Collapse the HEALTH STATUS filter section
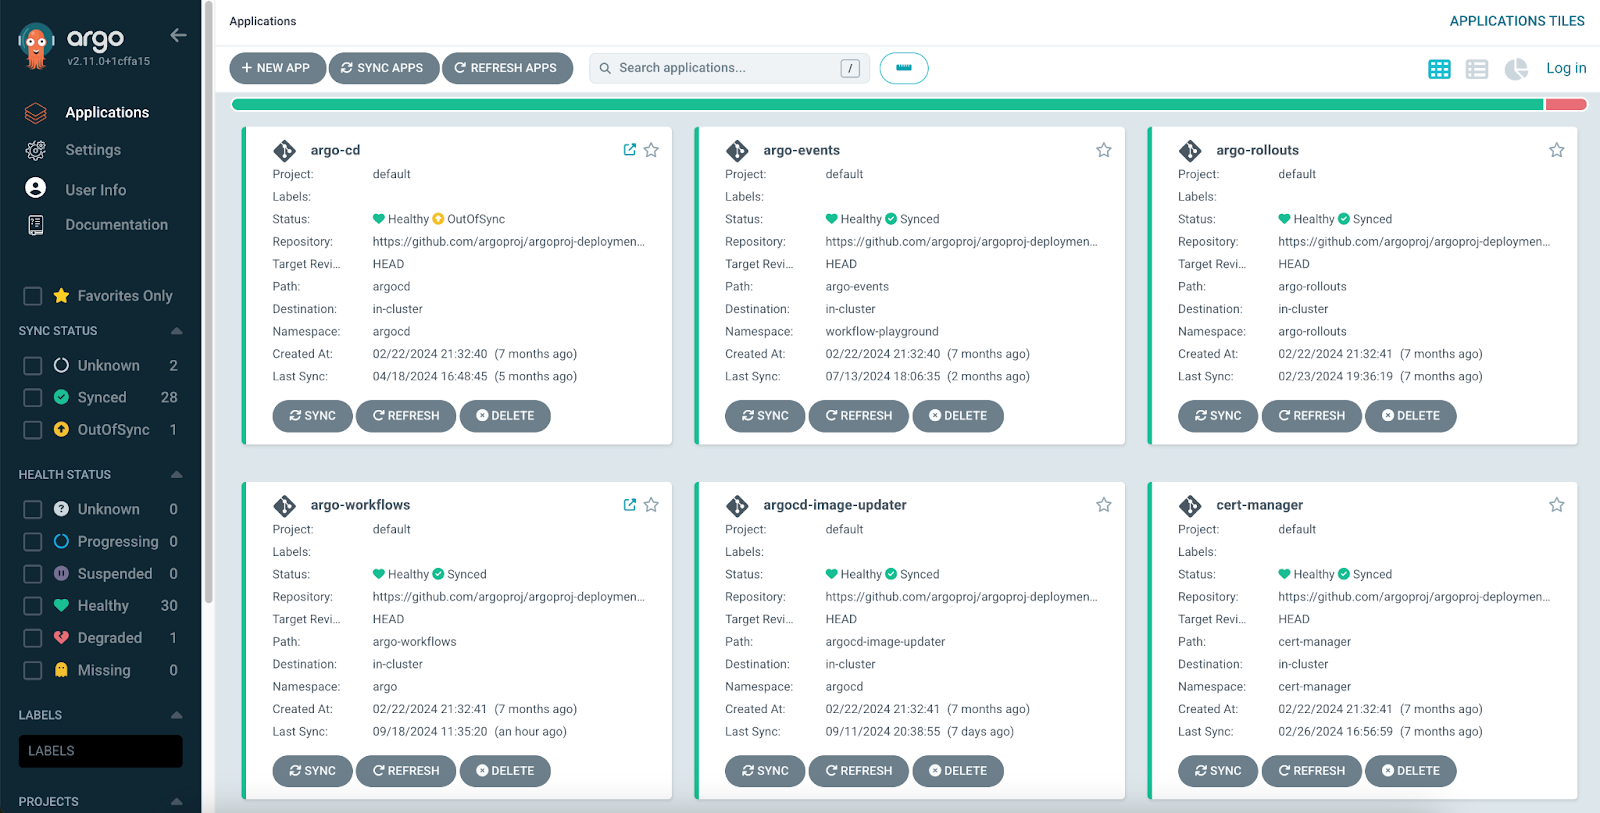This screenshot has width=1600, height=813. click(177, 475)
